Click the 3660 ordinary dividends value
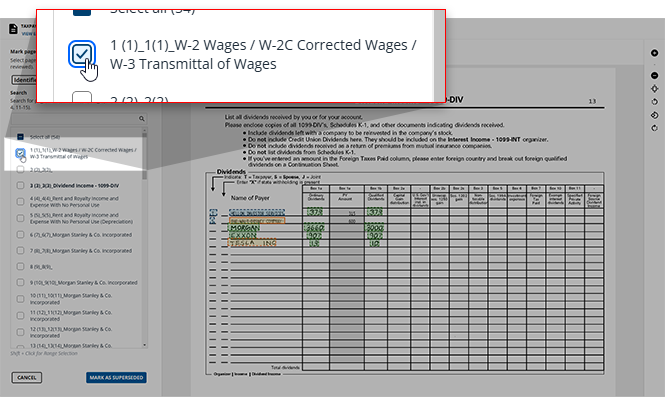Viewport: 665px width, 397px height. (315, 228)
